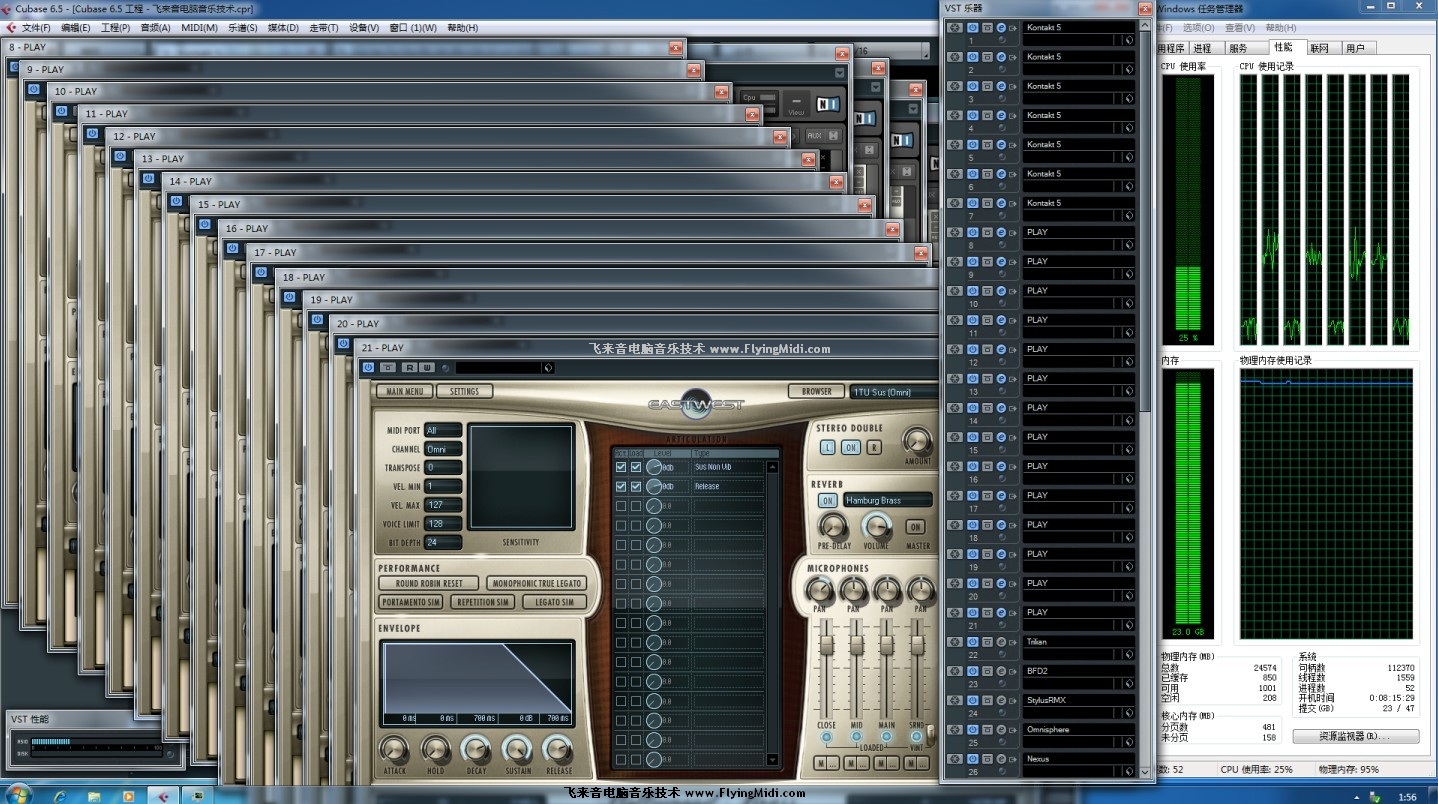Toggle the Repetition Sim button
This screenshot has width=1438, height=804.
(x=482, y=602)
